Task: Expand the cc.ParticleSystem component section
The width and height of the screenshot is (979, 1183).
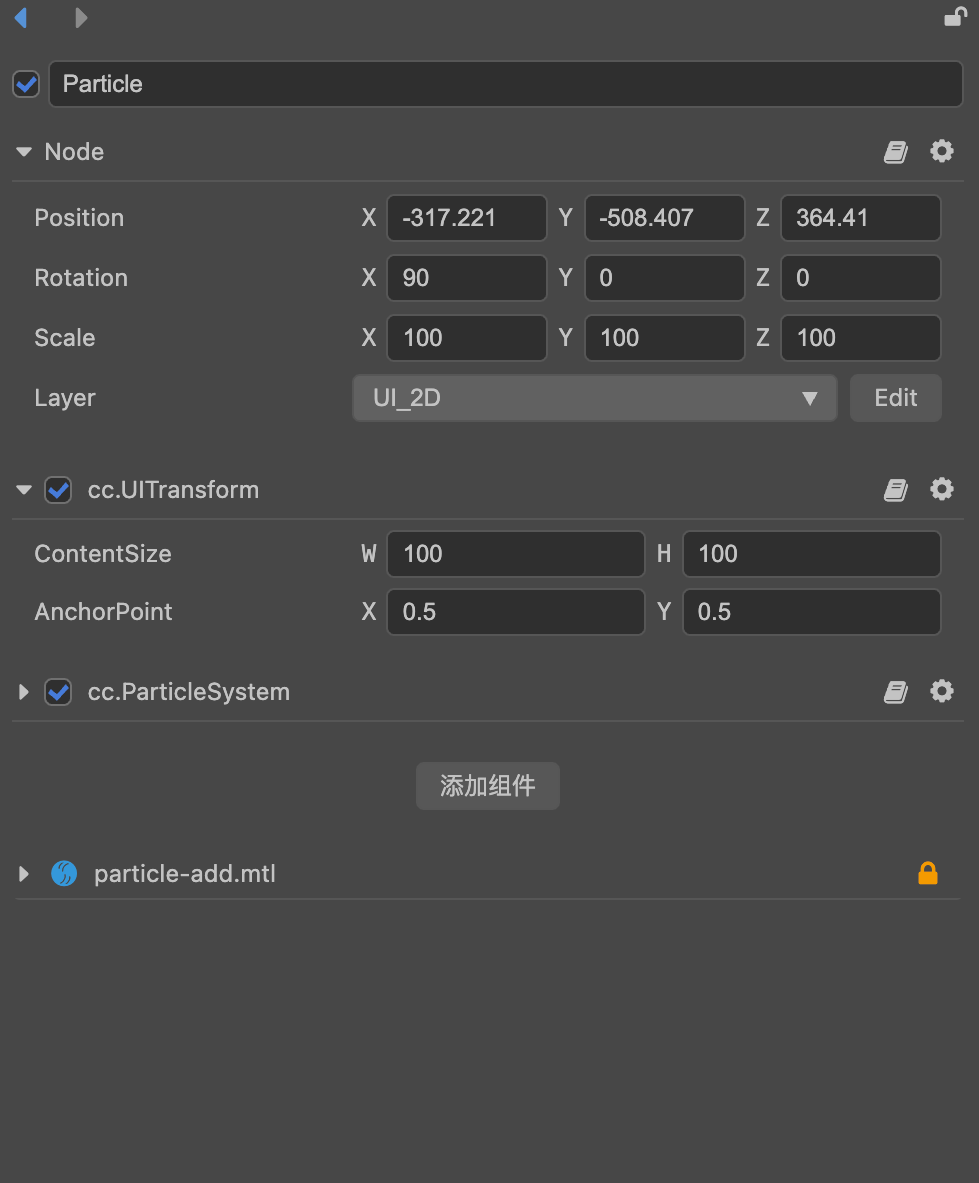Action: (x=24, y=692)
